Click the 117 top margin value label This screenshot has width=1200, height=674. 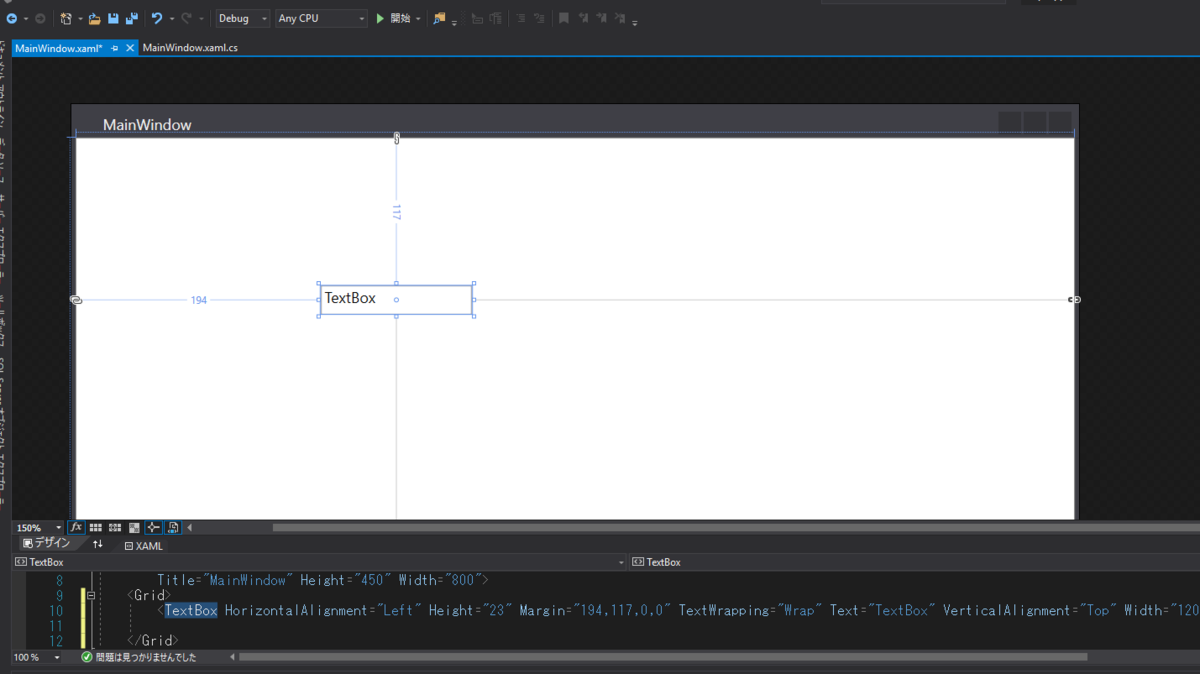(396, 212)
